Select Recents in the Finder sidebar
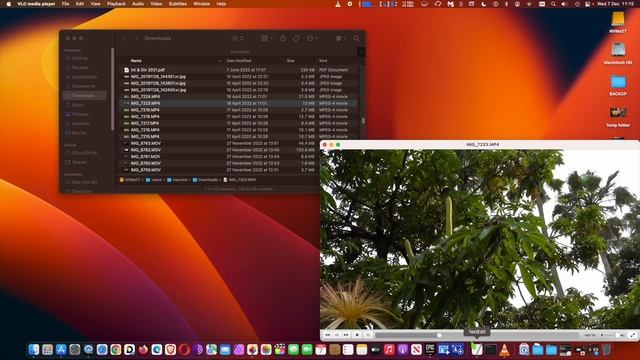Image resolution: width=640 pixels, height=360 pixels. 80,67
